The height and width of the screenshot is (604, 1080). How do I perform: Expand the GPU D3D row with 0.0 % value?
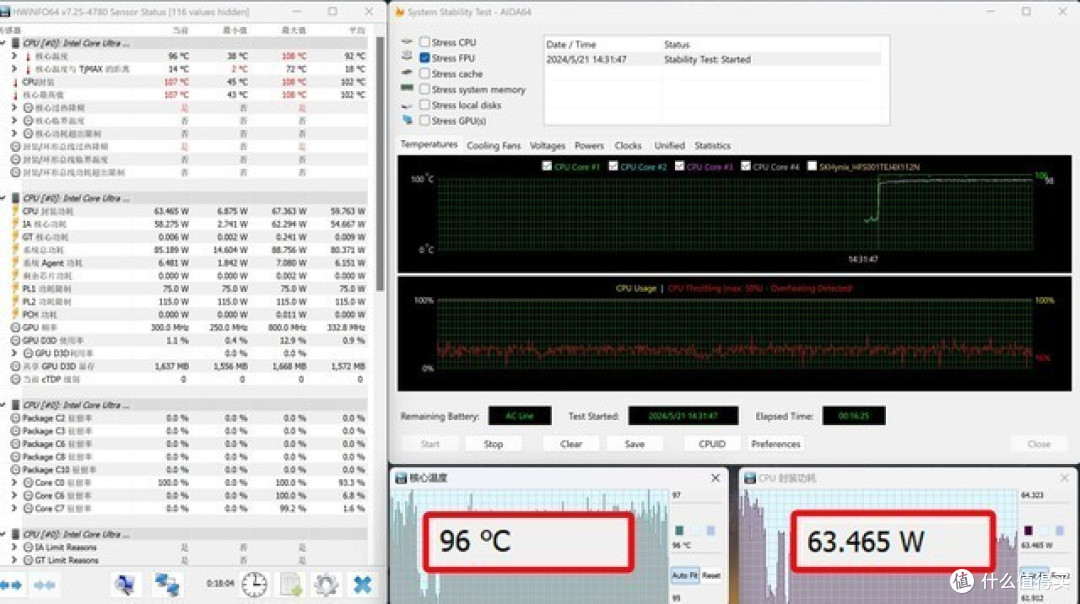[x=14, y=353]
